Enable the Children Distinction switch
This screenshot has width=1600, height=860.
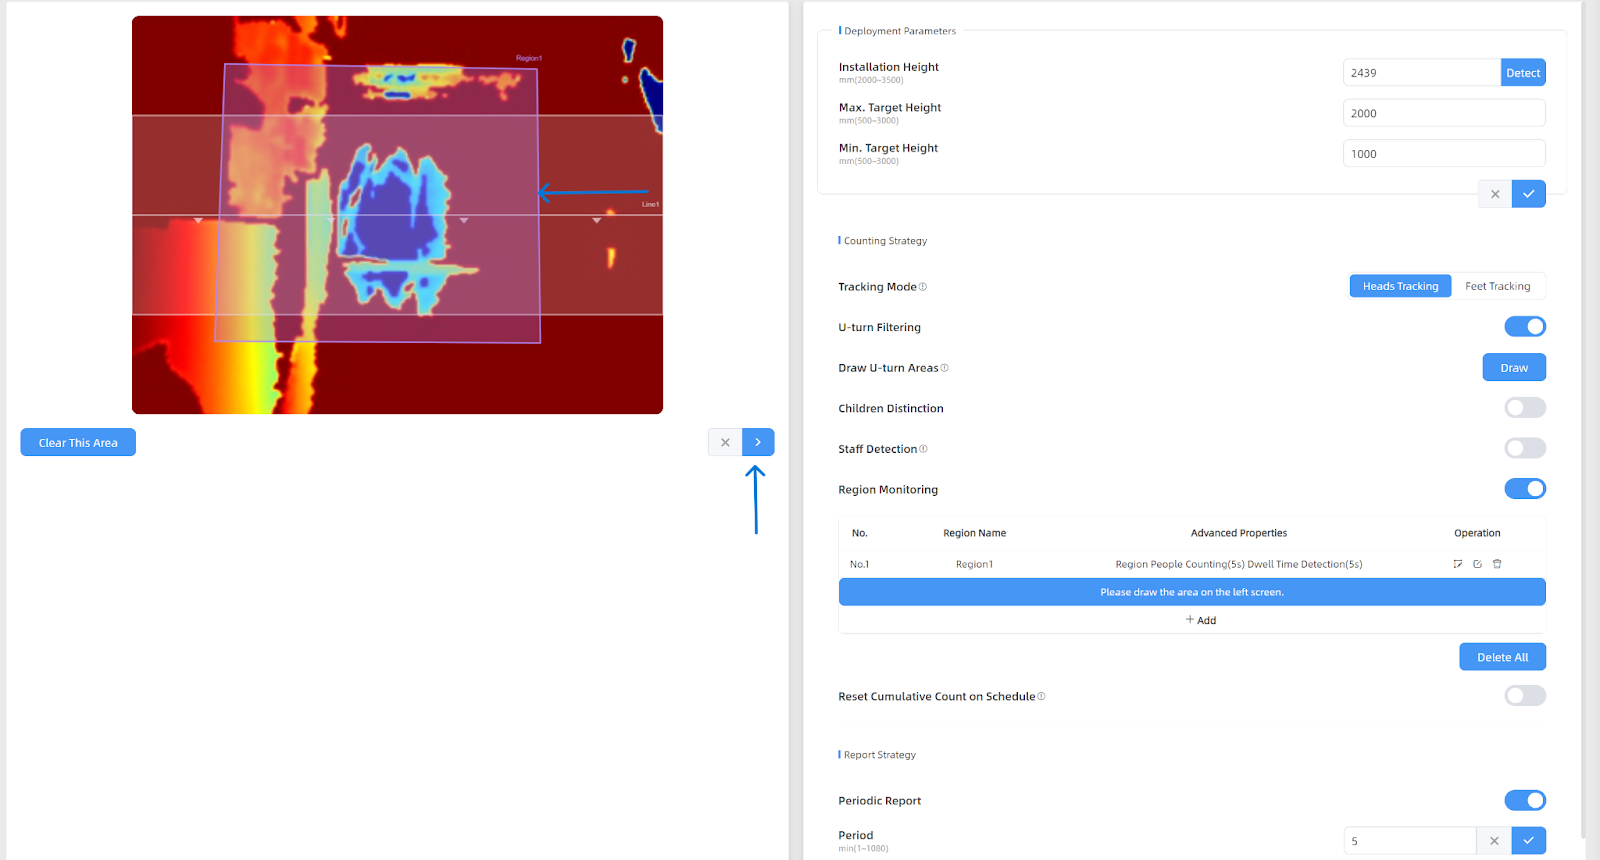click(1525, 408)
